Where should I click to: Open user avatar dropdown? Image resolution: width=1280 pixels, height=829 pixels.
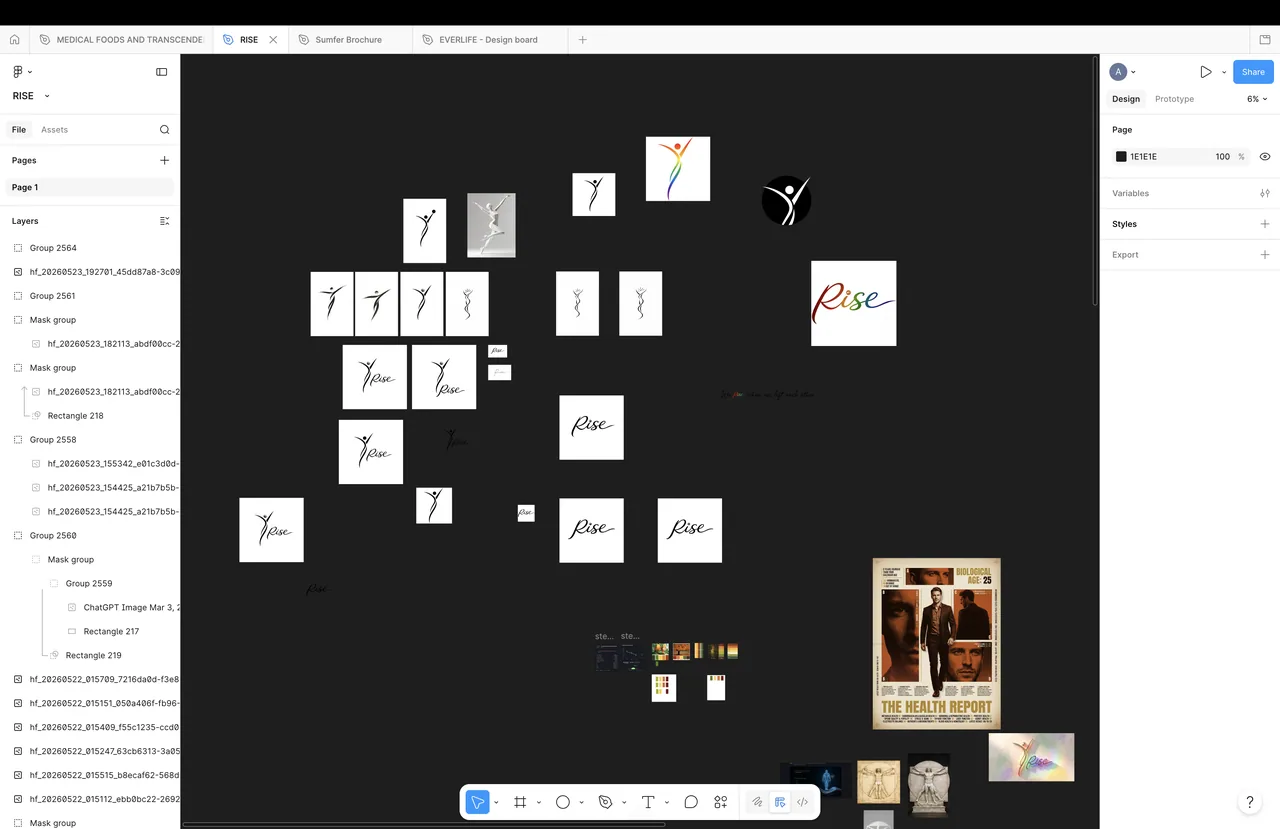[x=1123, y=72]
